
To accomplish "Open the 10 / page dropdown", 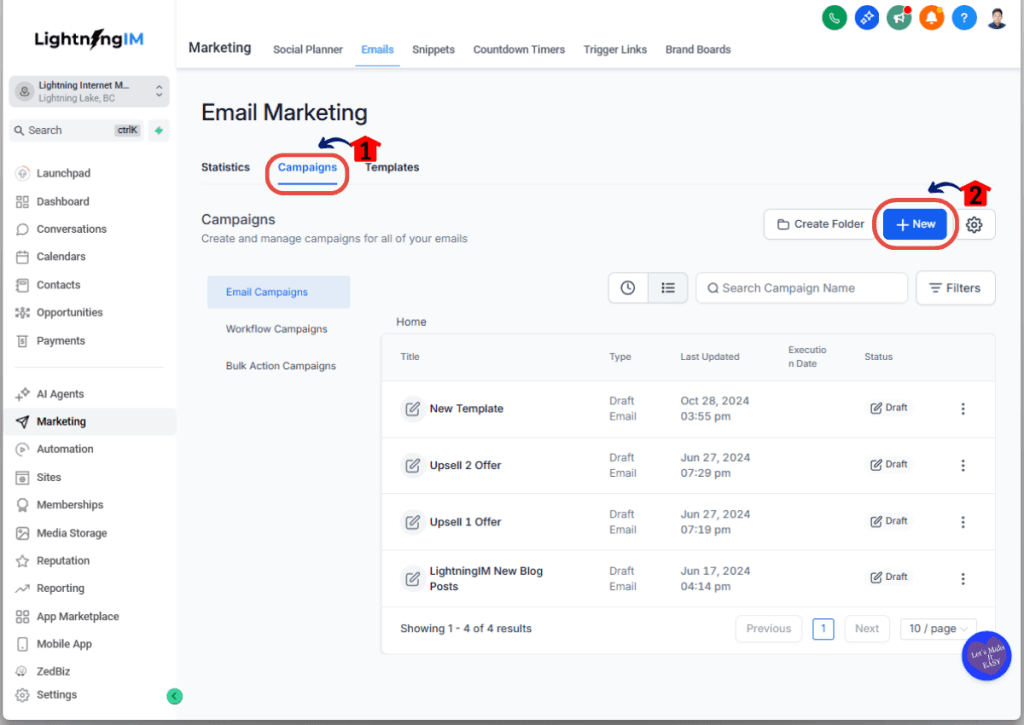I will 937,628.
